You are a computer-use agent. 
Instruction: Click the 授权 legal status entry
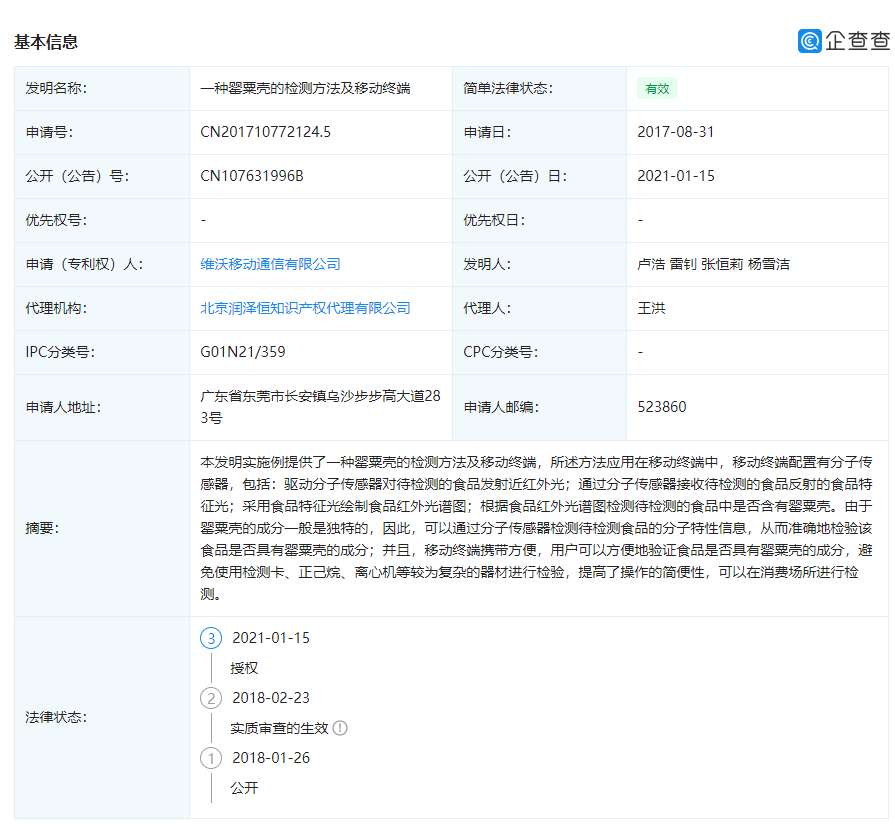[244, 668]
